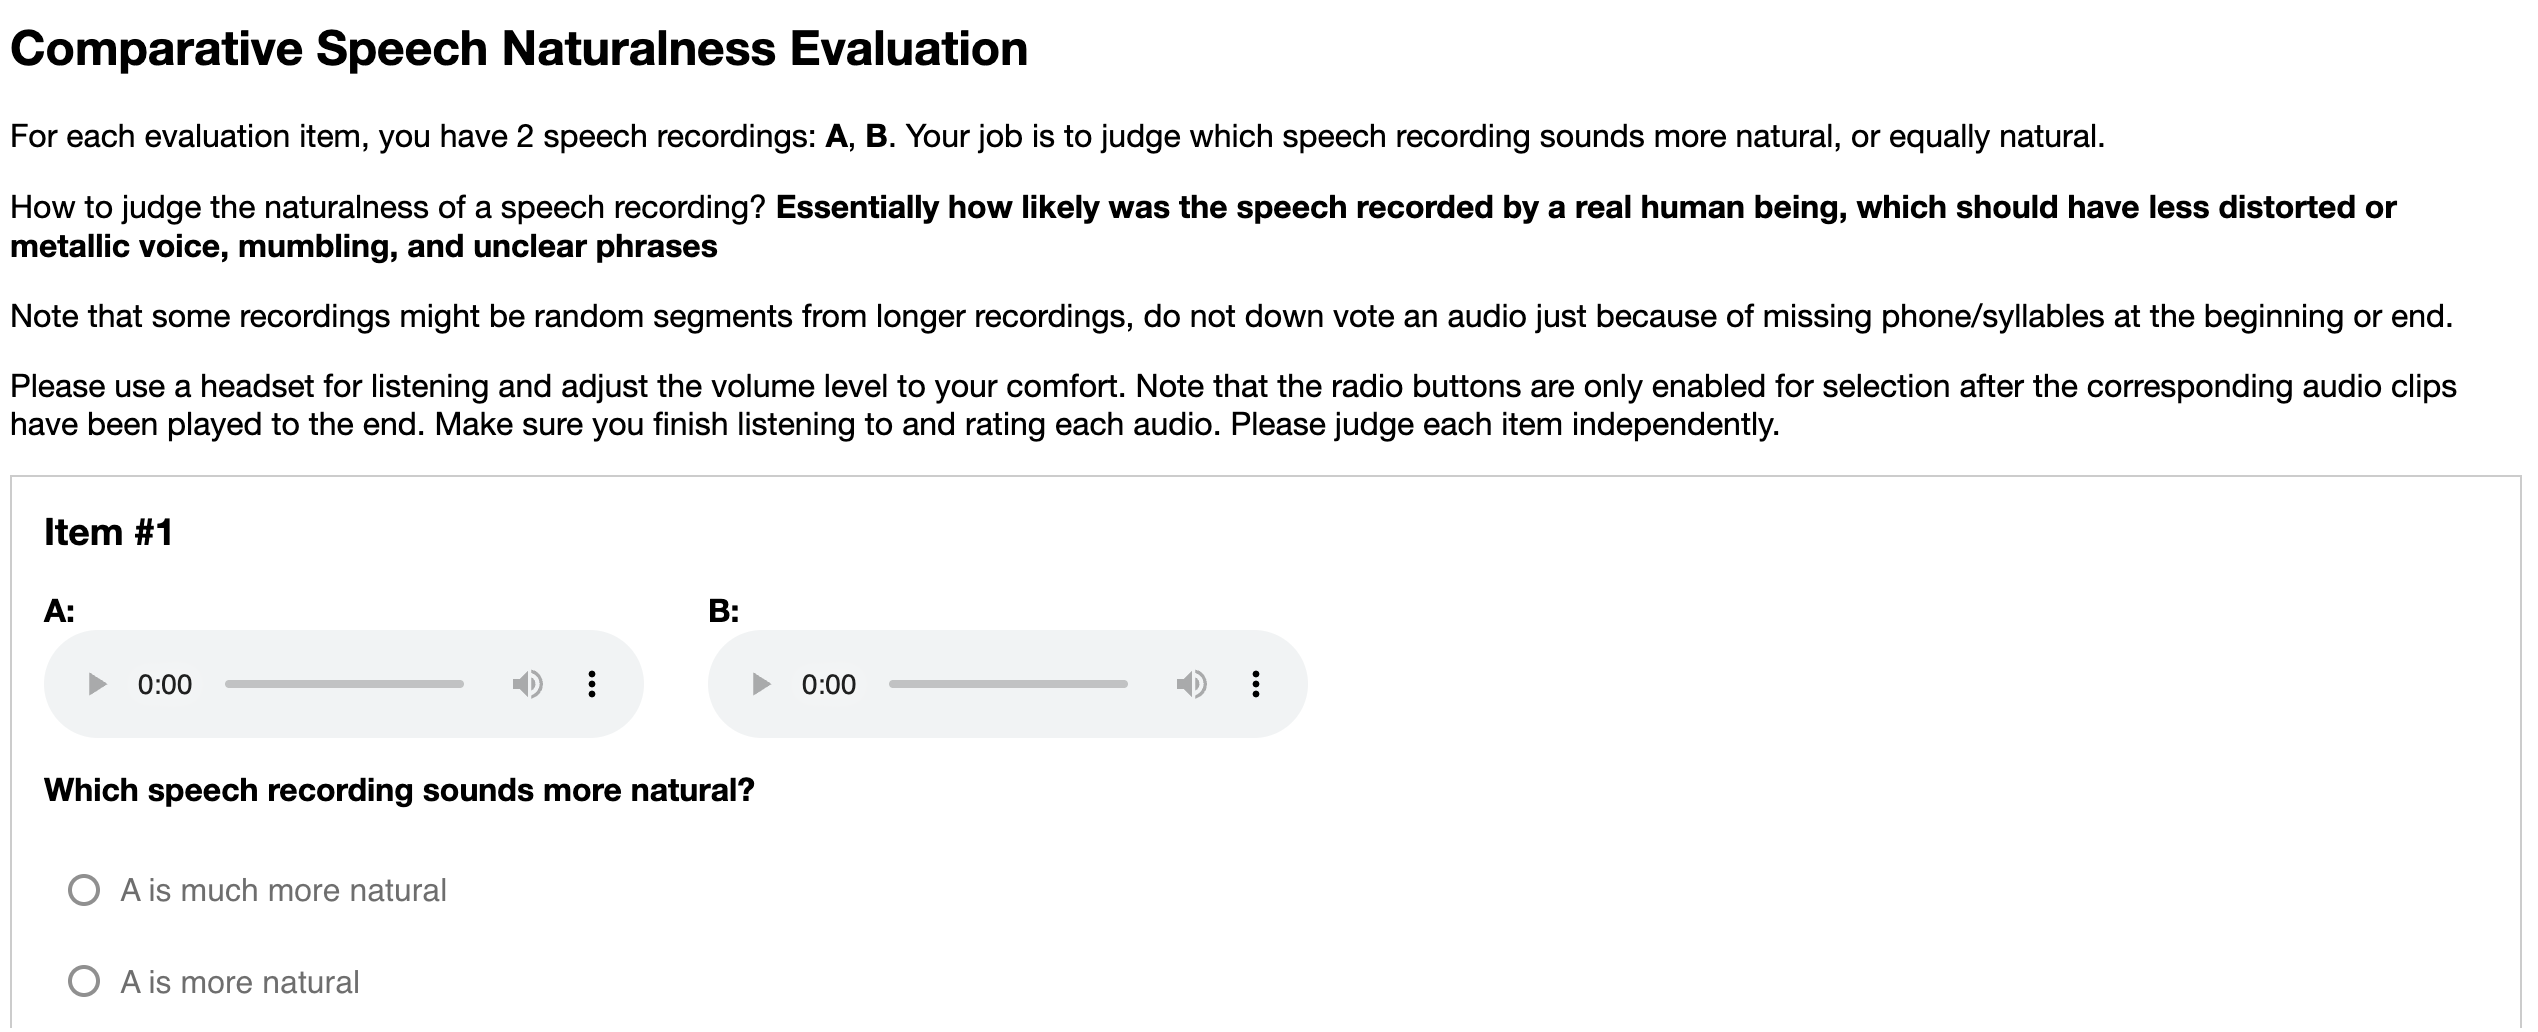Click the 'Comparative Speech Naturalness Evaluation' title
Viewport: 2538px width, 1032px height.
click(x=519, y=49)
